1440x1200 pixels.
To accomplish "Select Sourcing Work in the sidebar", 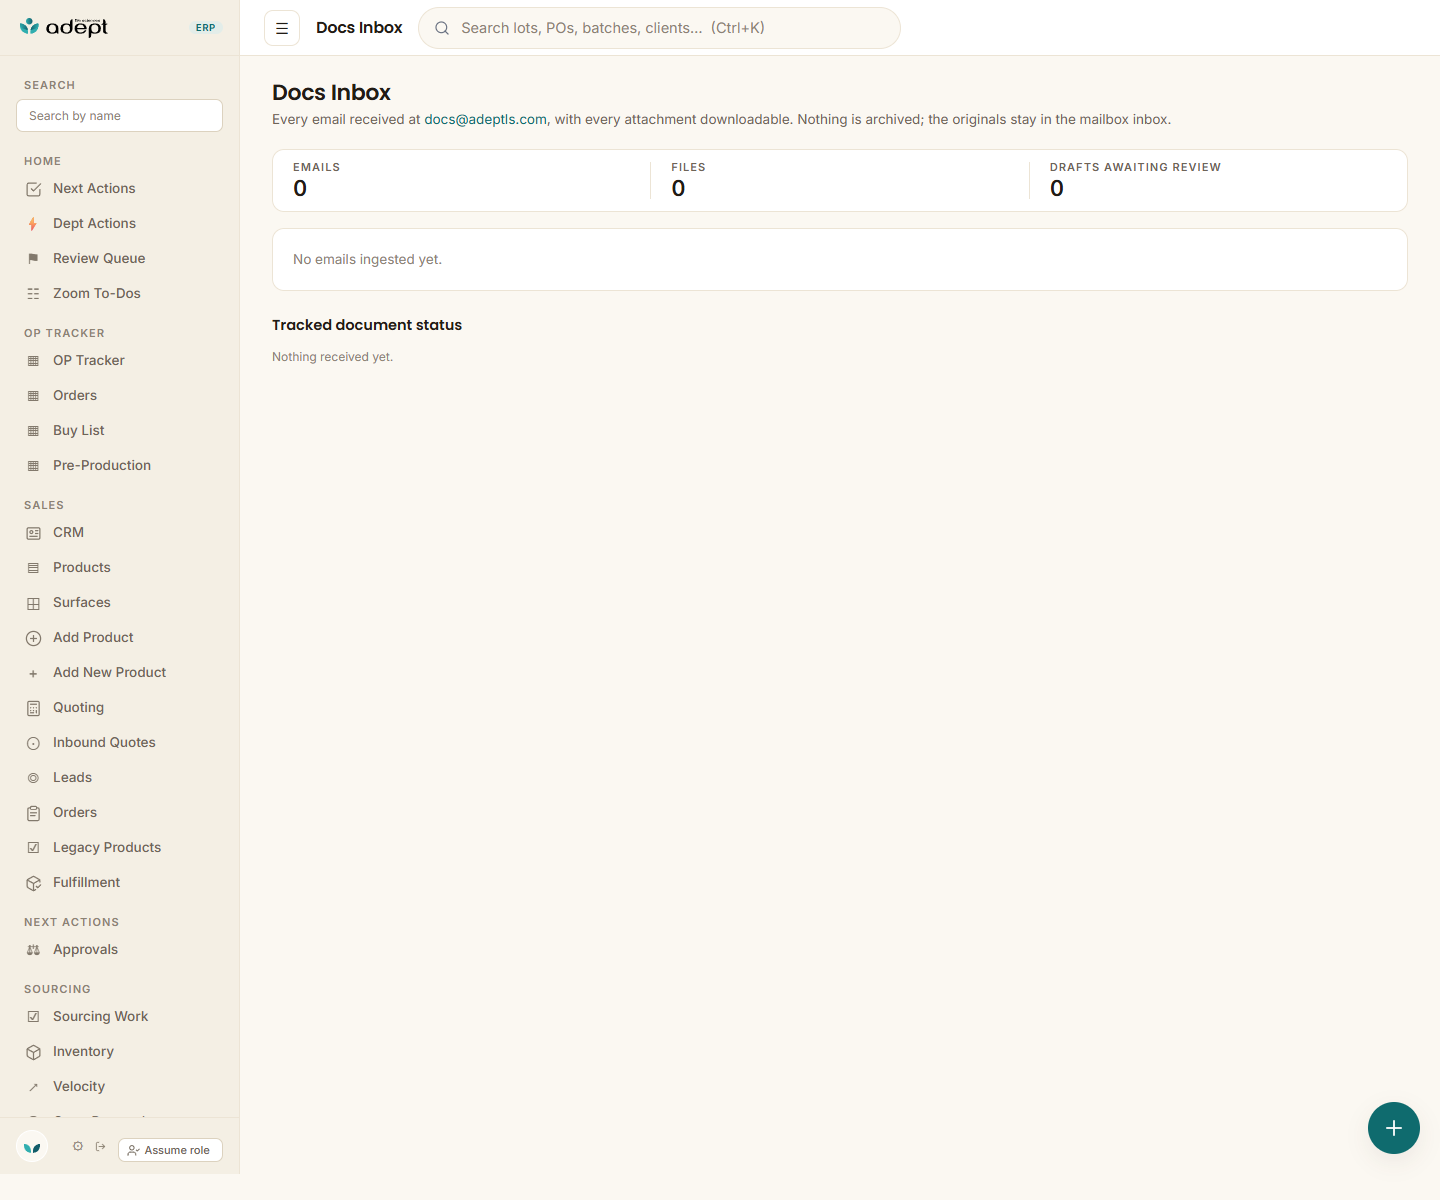I will point(120,1017).
